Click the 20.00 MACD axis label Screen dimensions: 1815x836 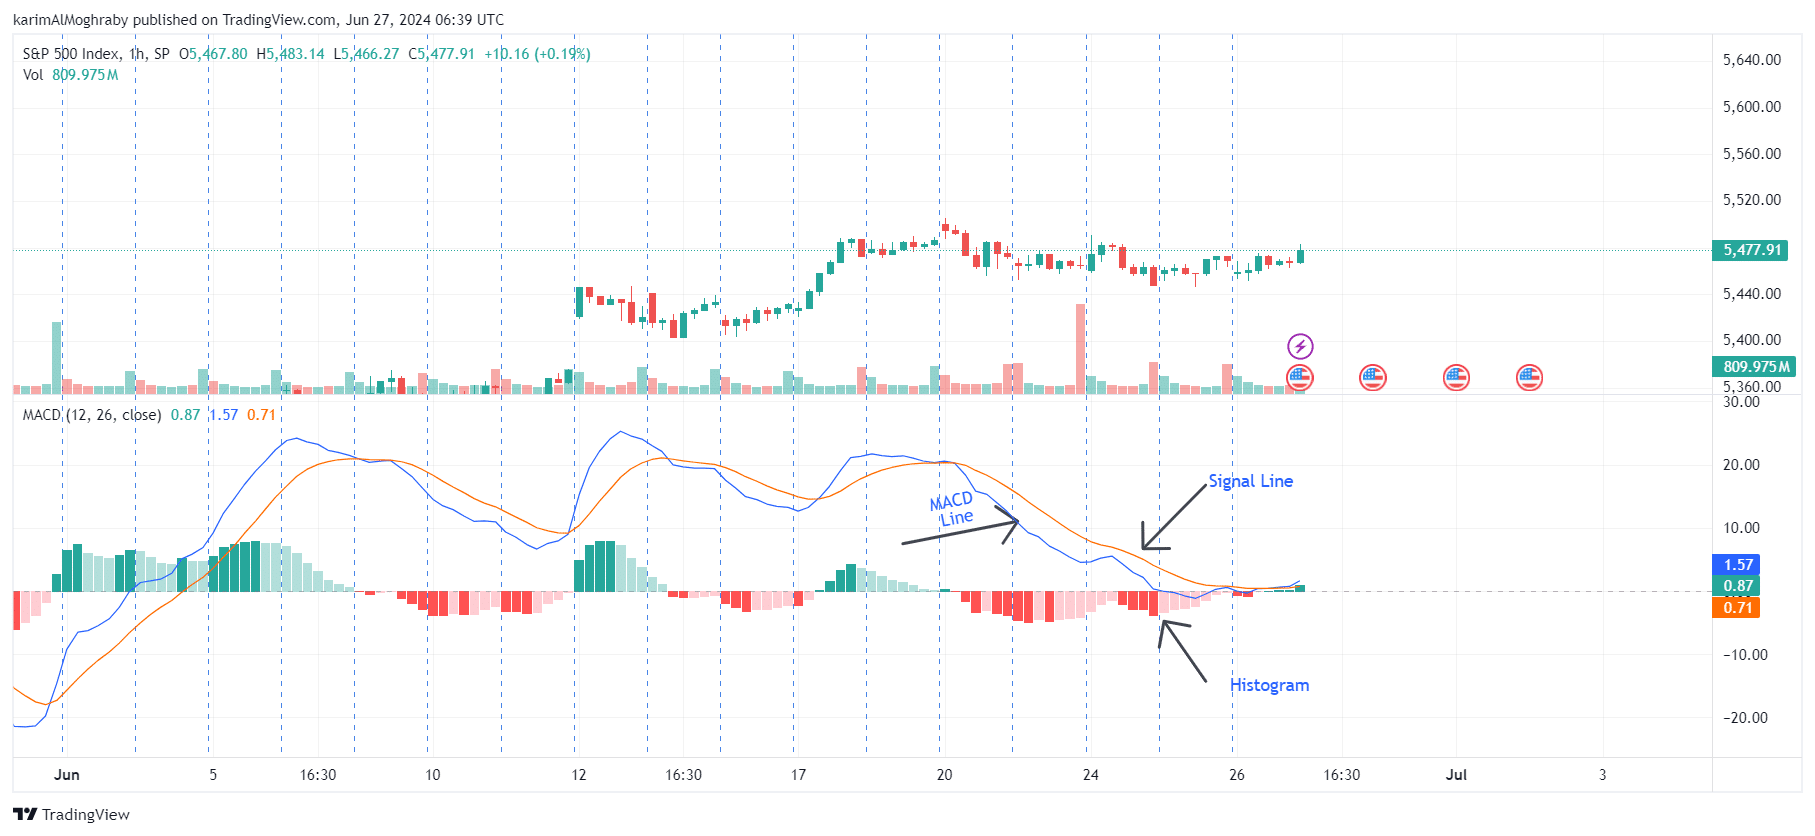point(1742,465)
